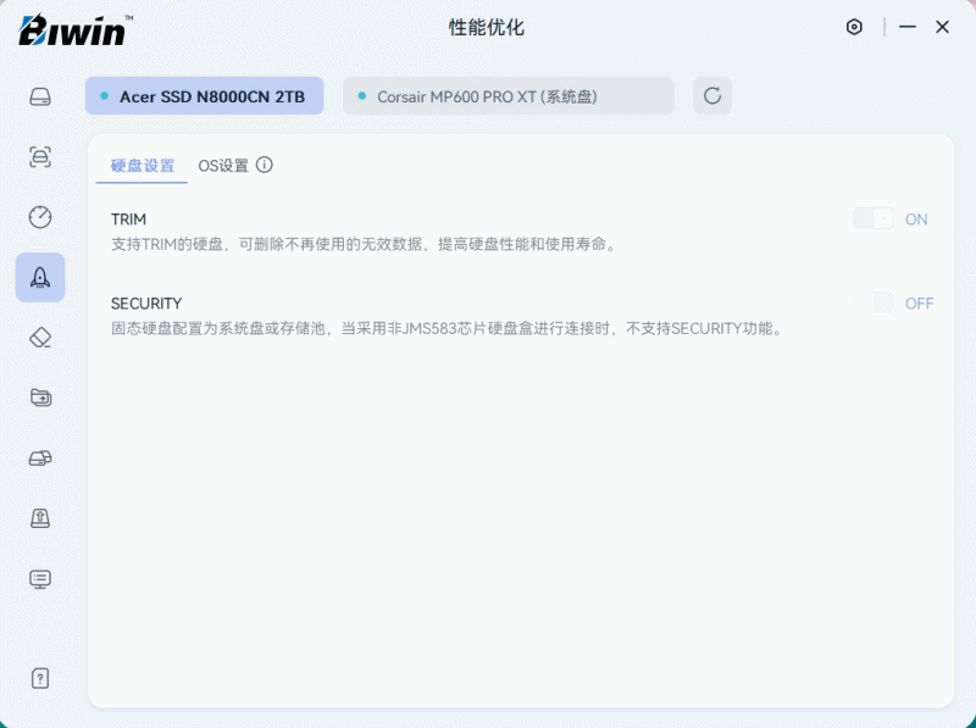The height and width of the screenshot is (728, 976).
Task: Switch to the 硬盘设置 tab
Action: pos(143,166)
